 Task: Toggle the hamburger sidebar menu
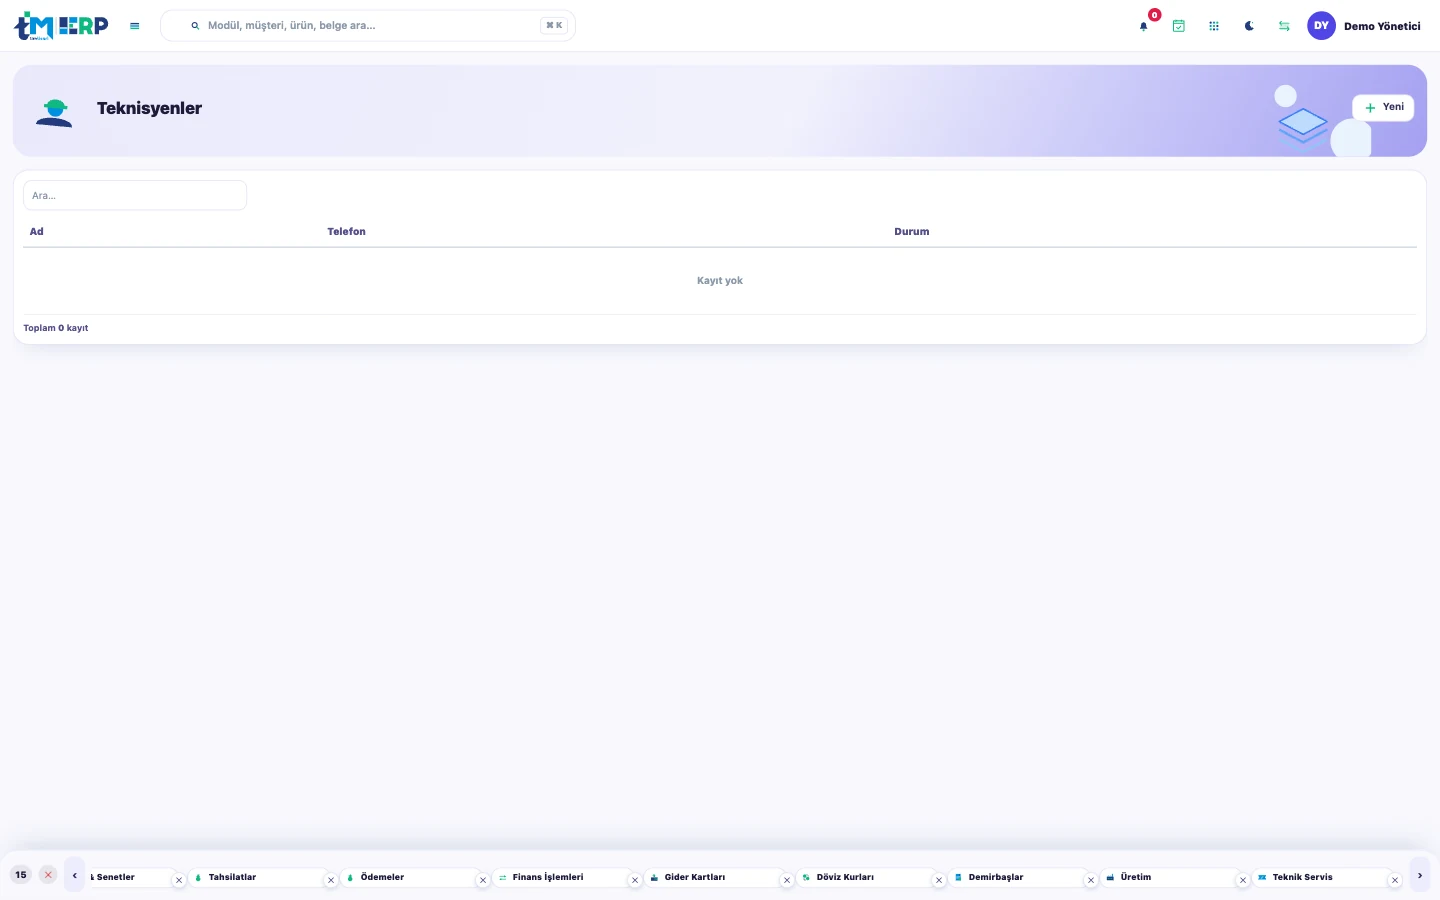click(x=135, y=26)
